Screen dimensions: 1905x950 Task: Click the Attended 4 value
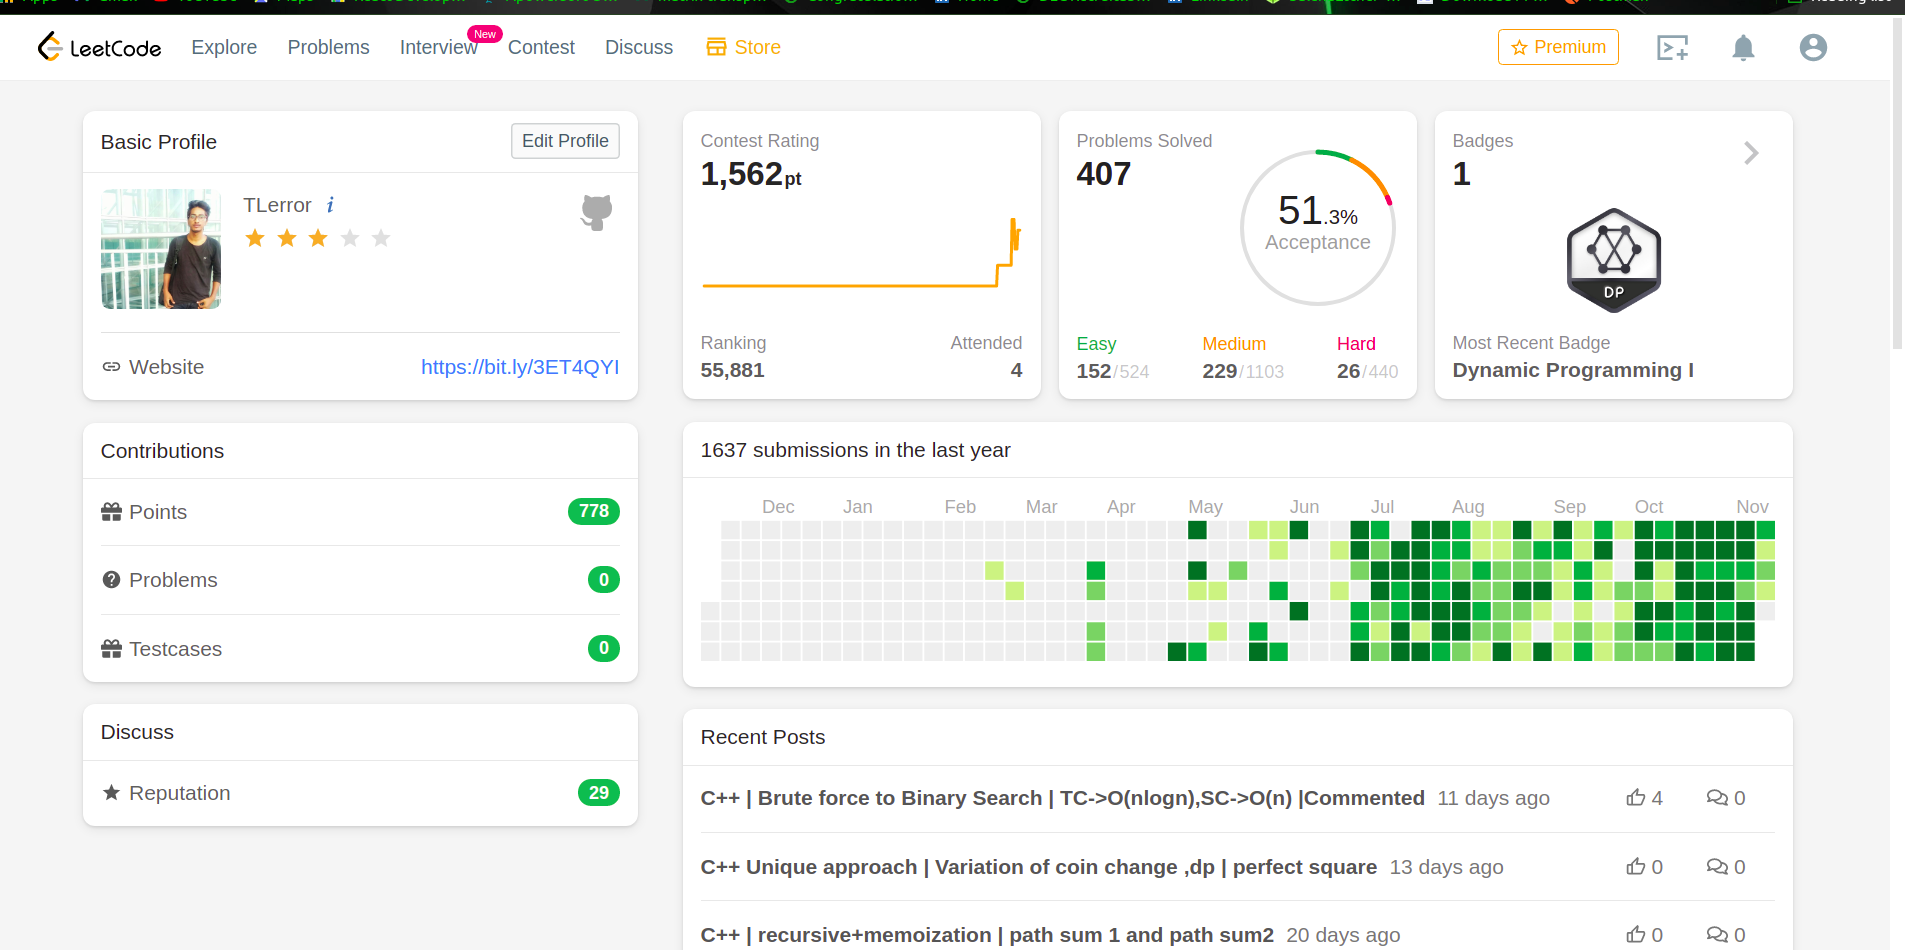coord(1016,370)
